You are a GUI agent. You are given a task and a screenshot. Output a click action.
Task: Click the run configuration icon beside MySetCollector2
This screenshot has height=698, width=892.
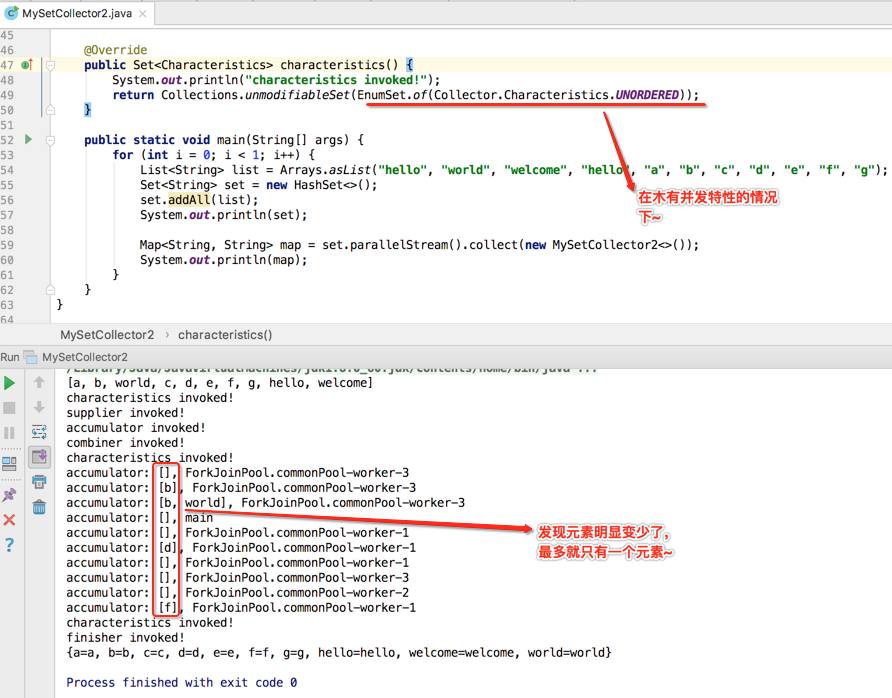(30, 357)
